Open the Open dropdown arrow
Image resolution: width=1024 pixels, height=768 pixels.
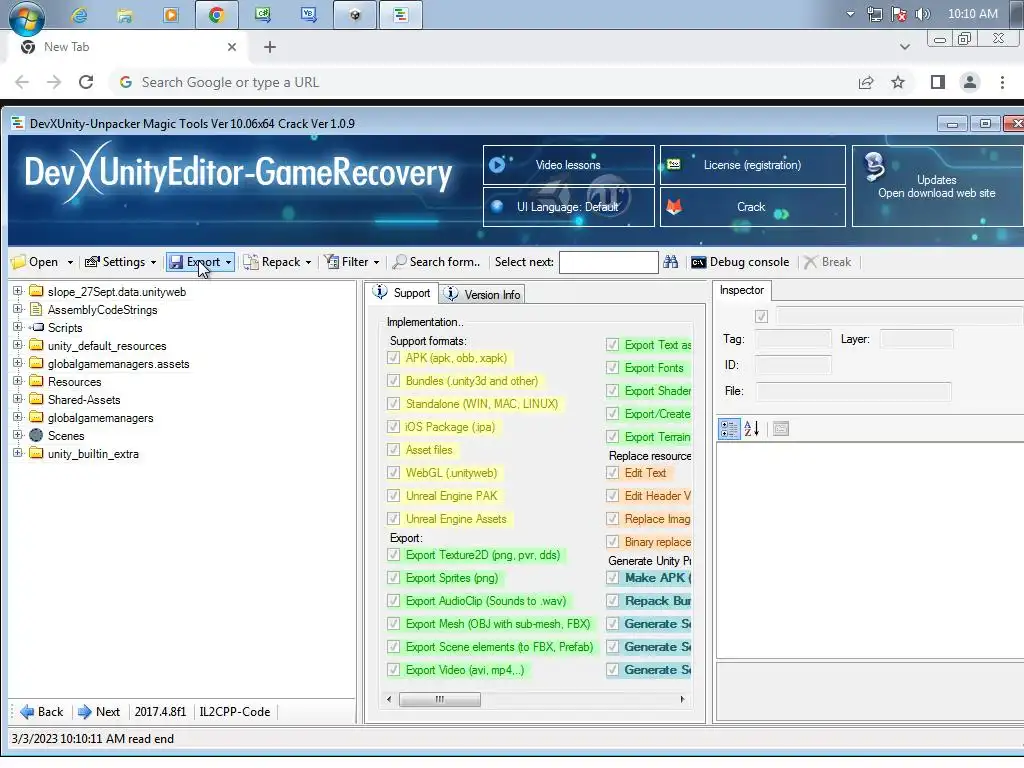click(x=70, y=263)
